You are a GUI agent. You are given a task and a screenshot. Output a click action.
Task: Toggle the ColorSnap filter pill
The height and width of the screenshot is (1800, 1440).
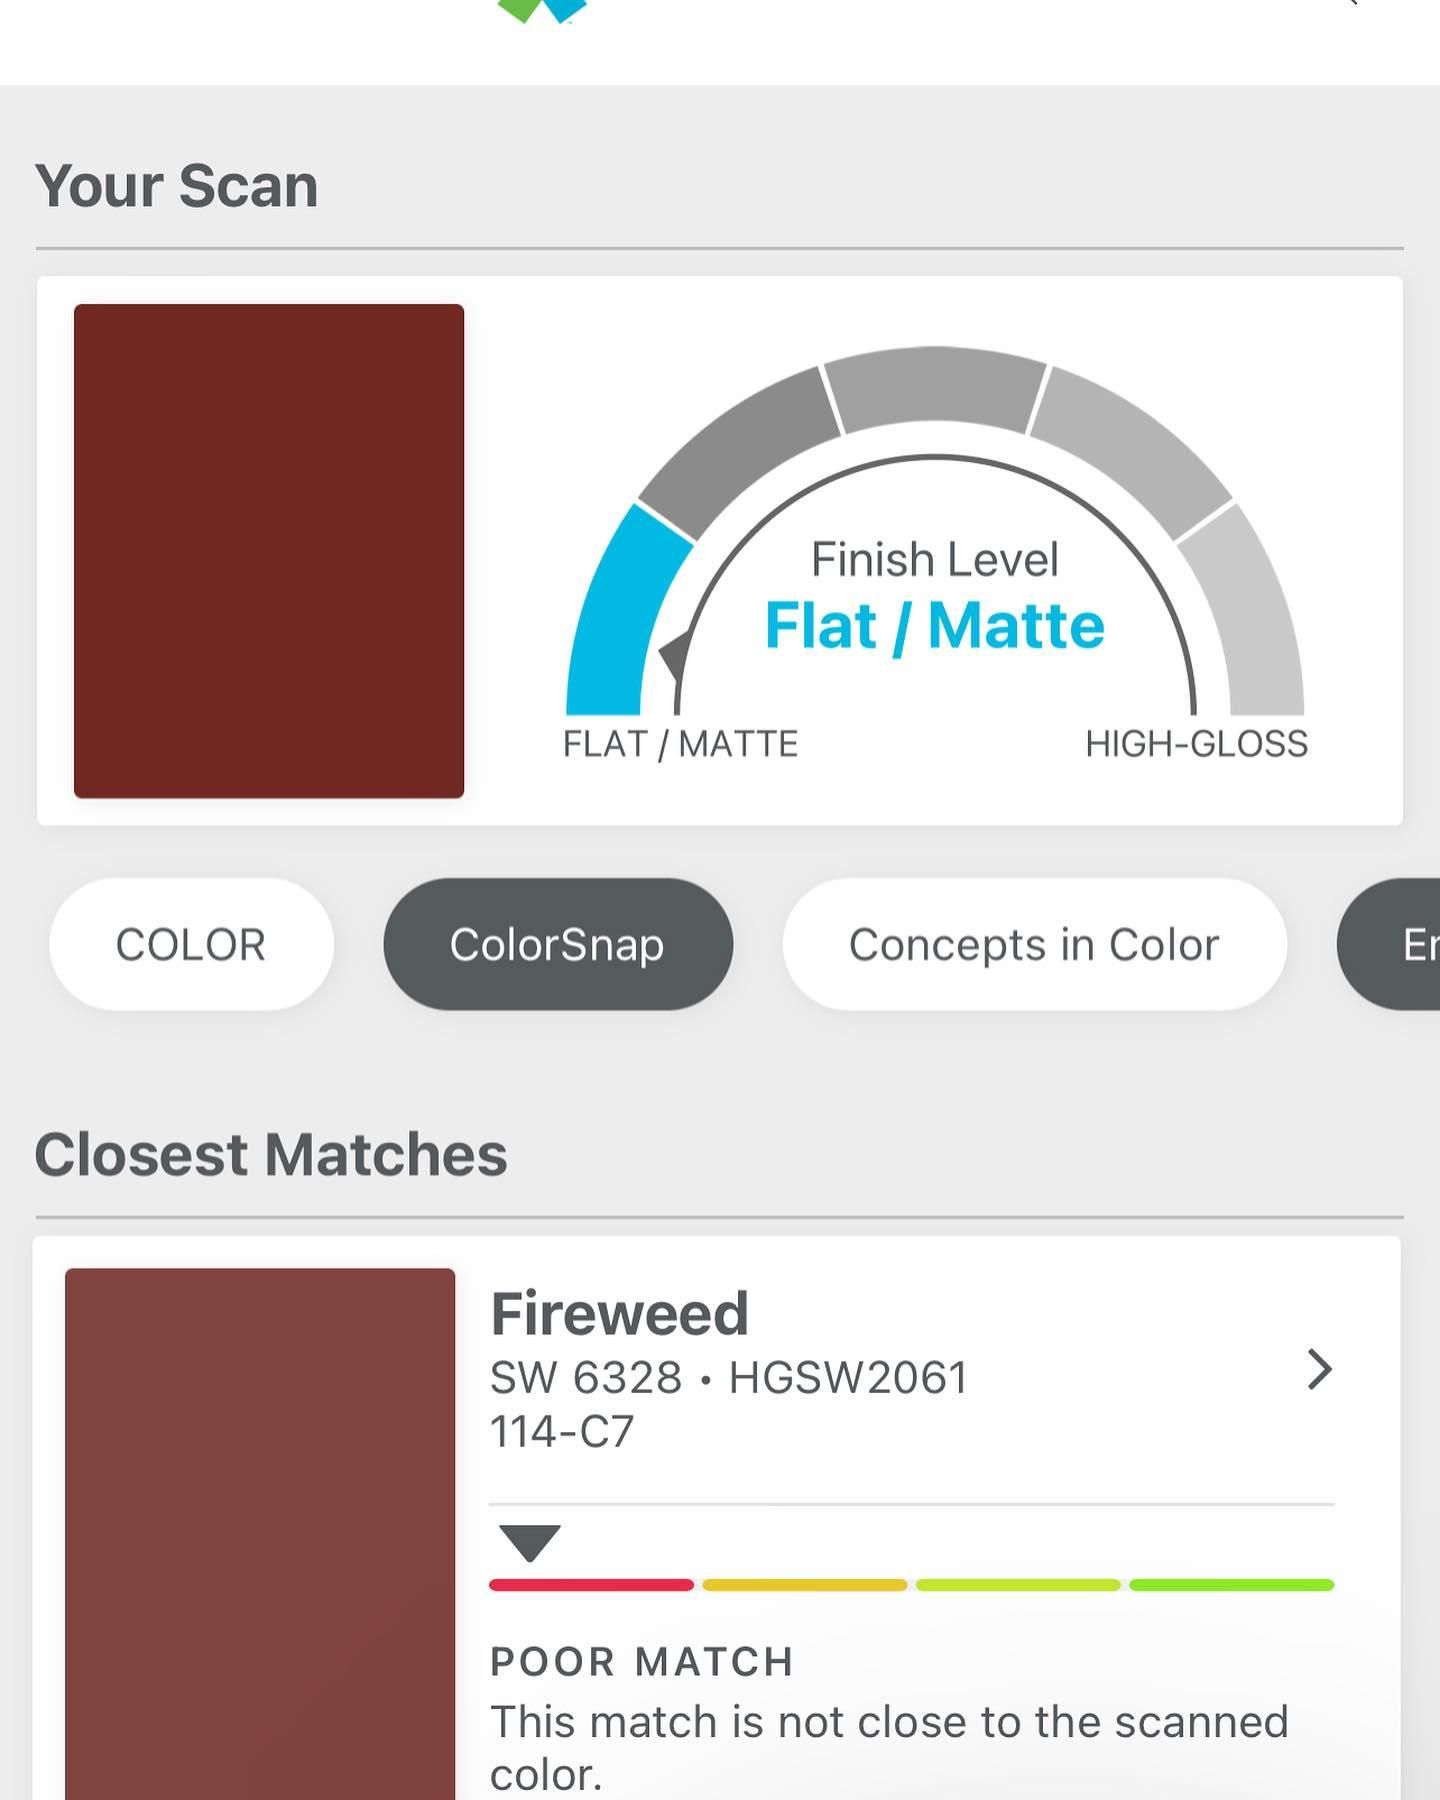(558, 944)
